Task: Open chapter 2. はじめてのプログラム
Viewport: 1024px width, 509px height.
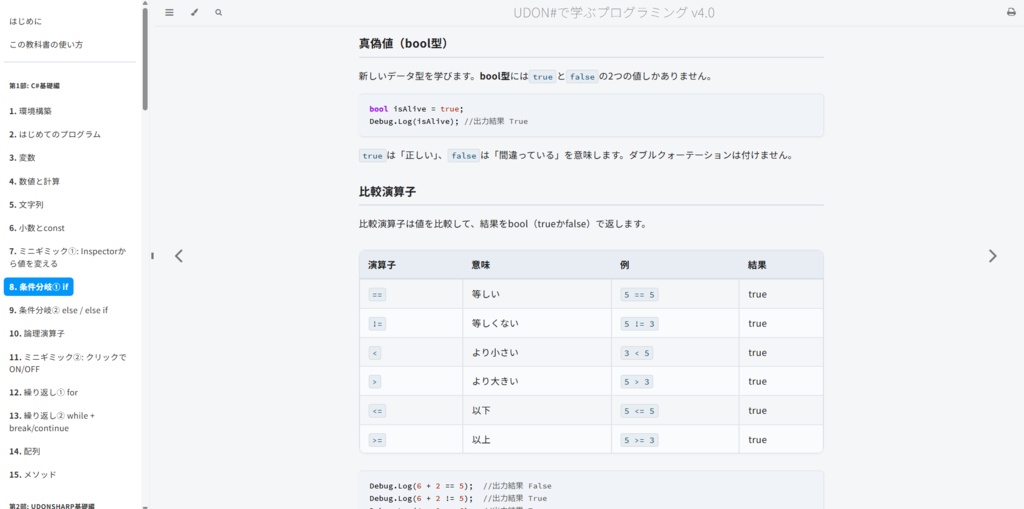Action: pyautogui.click(x=55, y=135)
